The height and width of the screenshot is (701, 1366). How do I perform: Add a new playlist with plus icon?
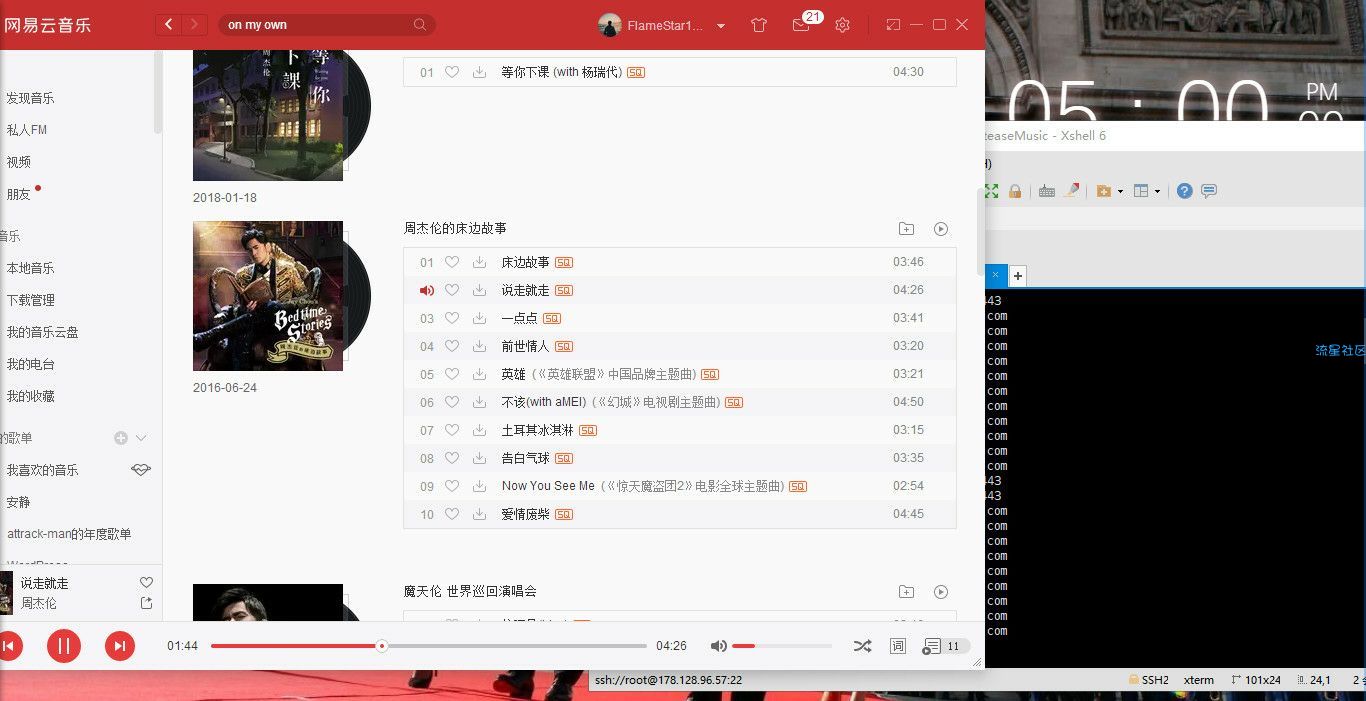point(121,438)
